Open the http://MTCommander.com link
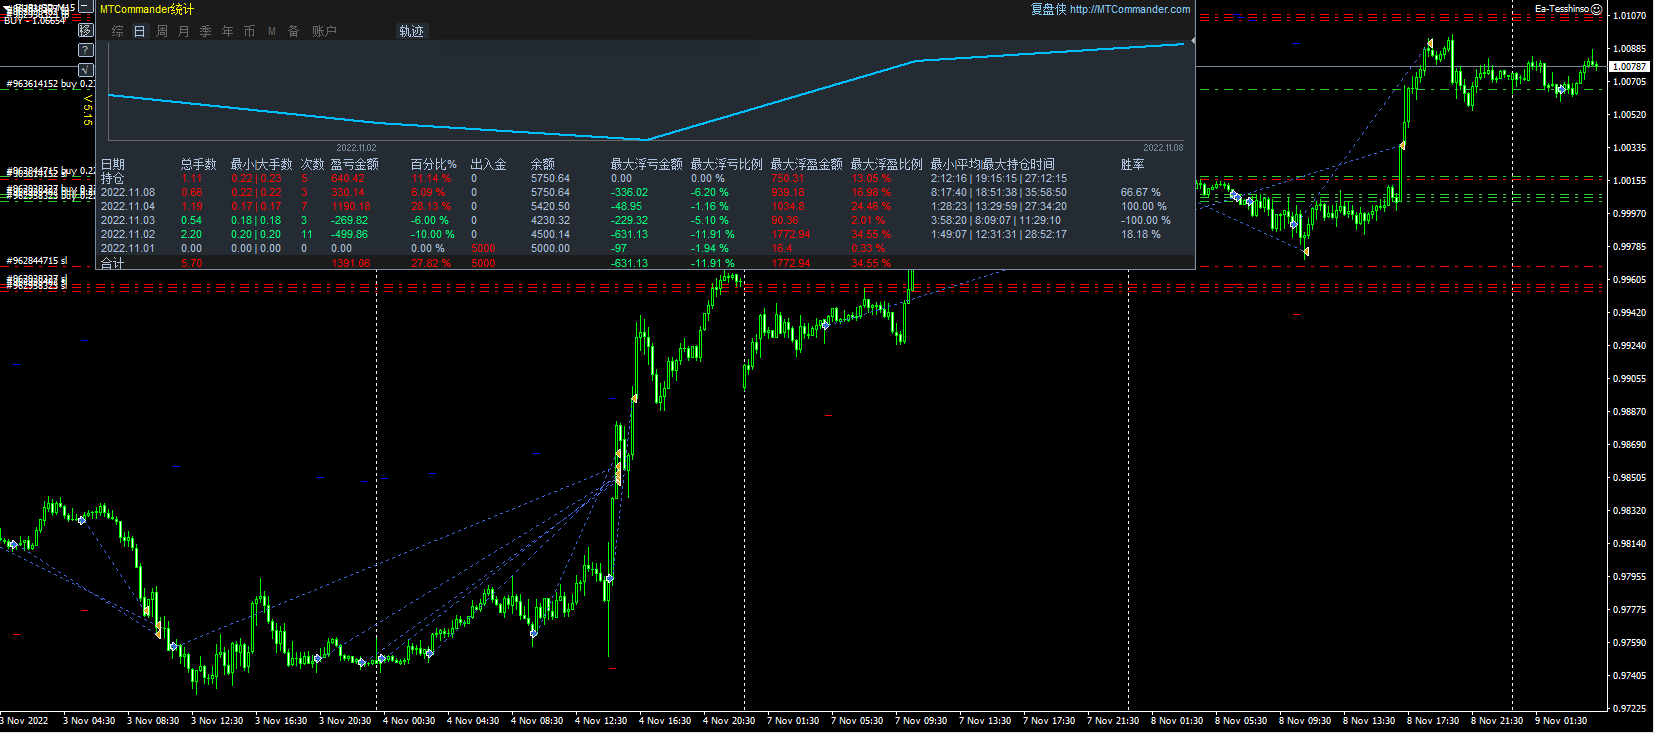The height and width of the screenshot is (734, 1654). 1130,9
